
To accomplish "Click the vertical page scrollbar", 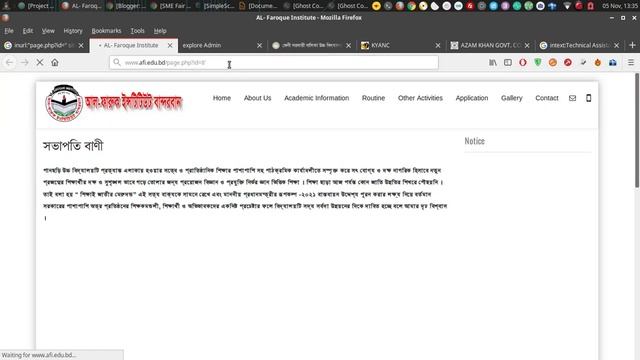I will [637, 131].
